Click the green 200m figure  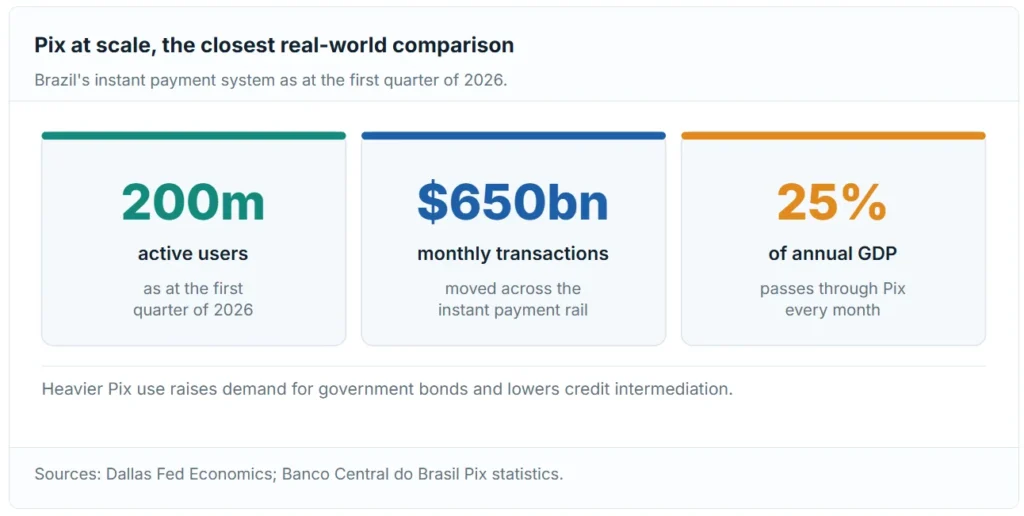point(193,202)
